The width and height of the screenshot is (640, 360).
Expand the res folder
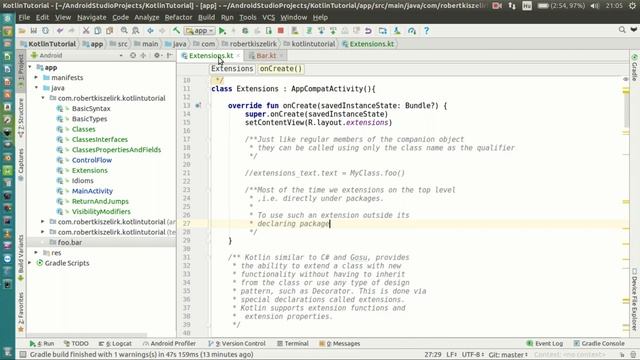36,253
